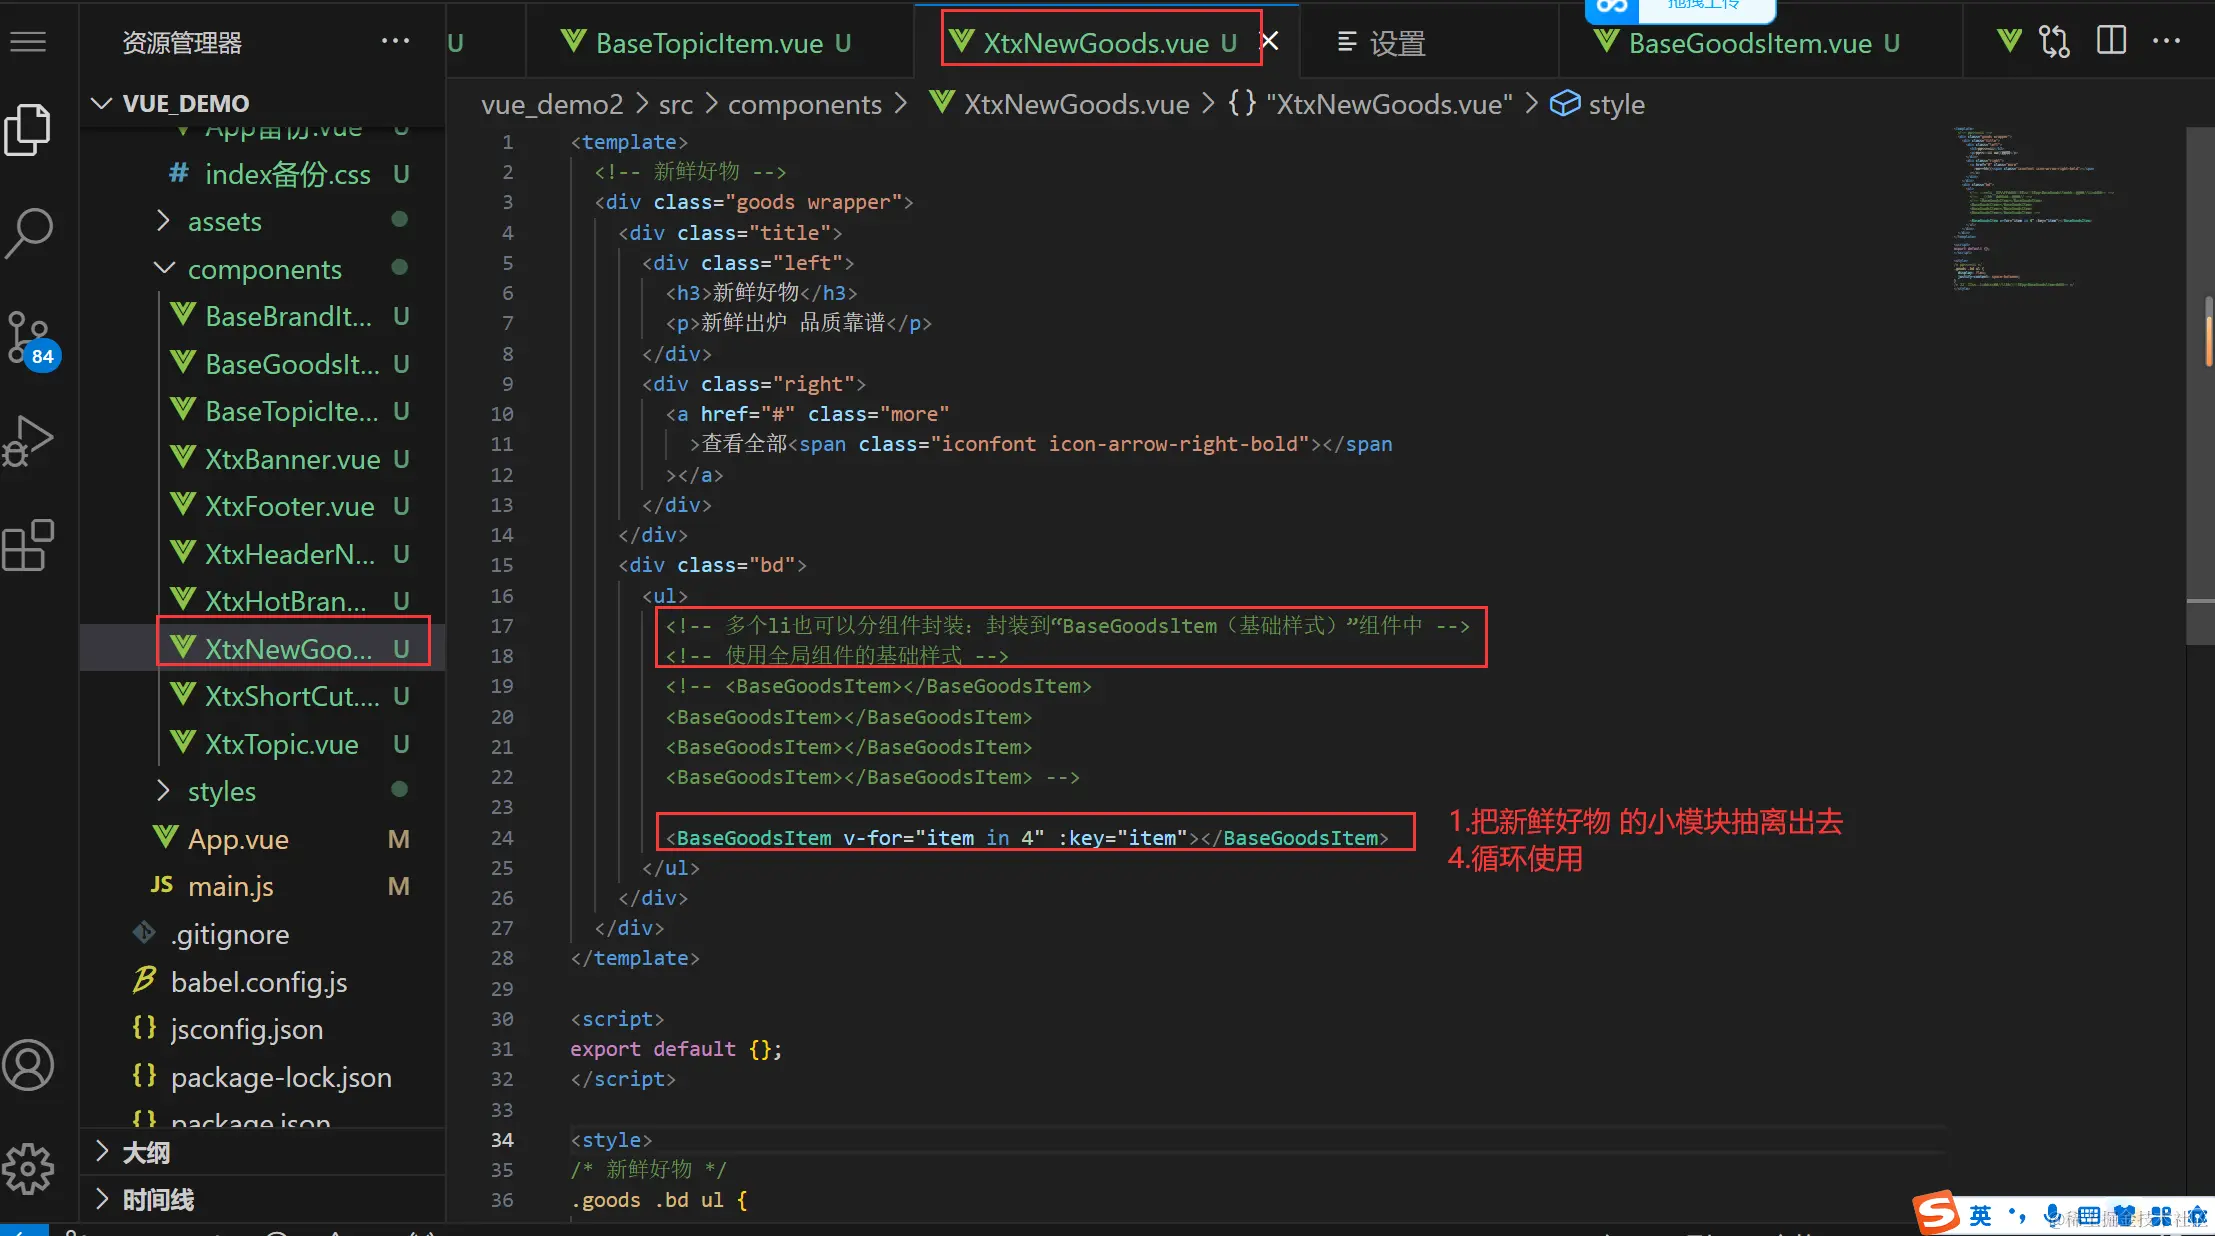This screenshot has width=2215, height=1236.
Task: Collapse the components folder
Action: pos(264,270)
